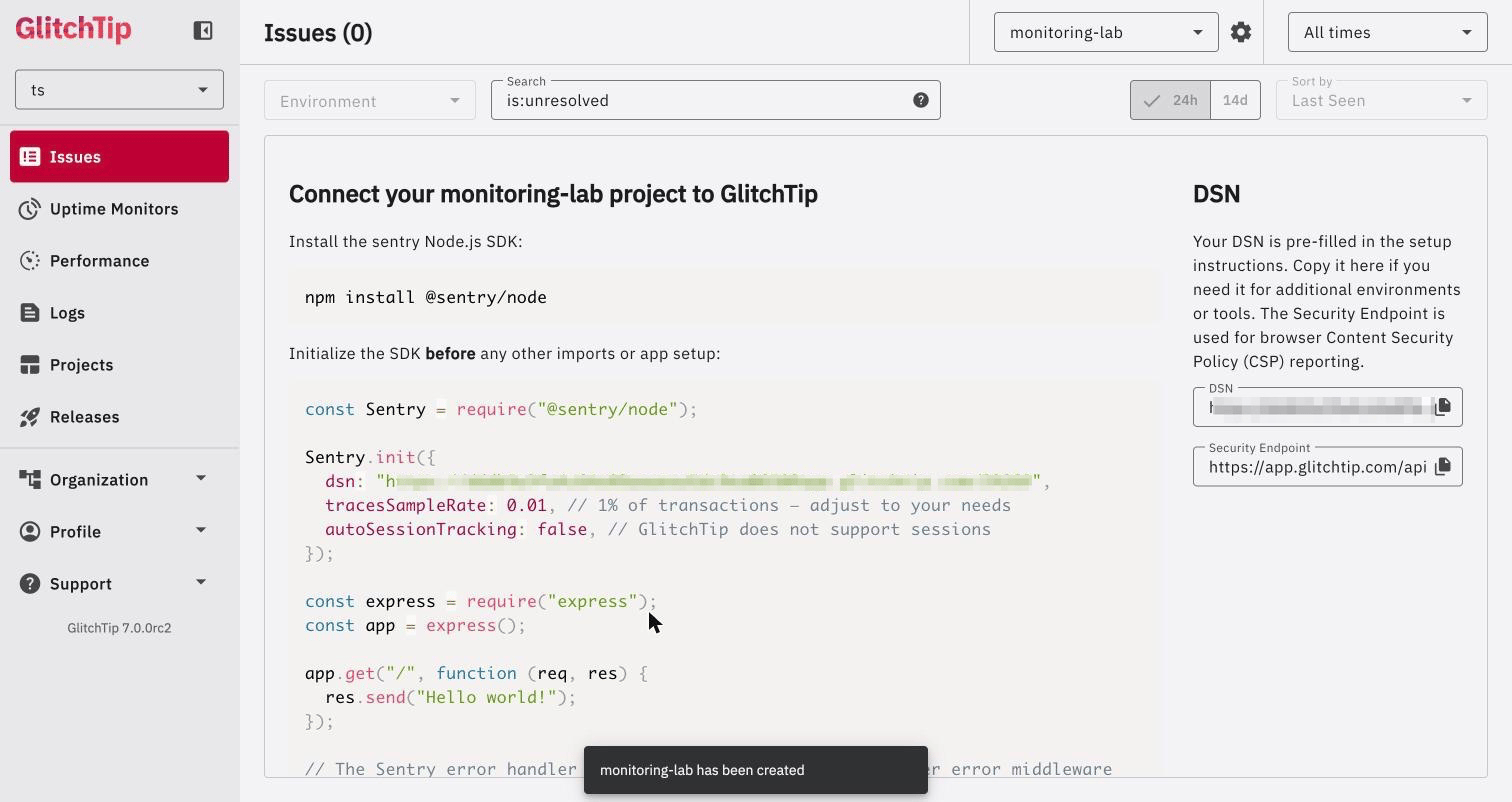1512x802 pixels.
Task: Click the GlitchTip 7.0.0rc2 version text
Action: (x=119, y=628)
